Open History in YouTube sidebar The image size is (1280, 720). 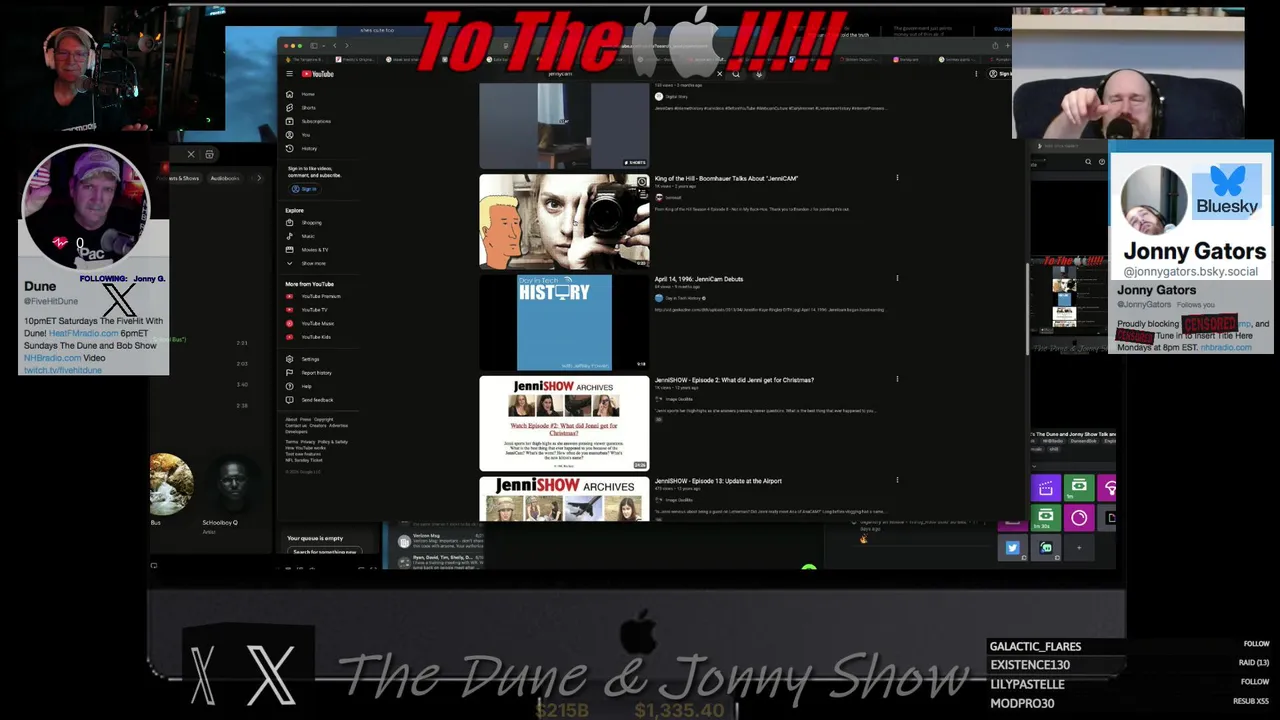[x=302, y=148]
